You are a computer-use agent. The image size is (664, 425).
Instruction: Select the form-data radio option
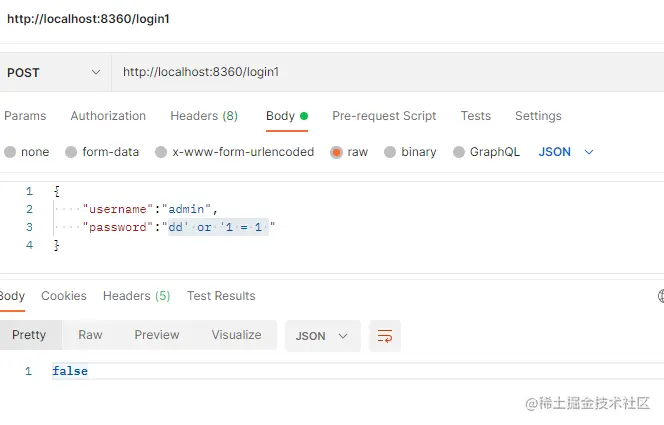(71, 152)
